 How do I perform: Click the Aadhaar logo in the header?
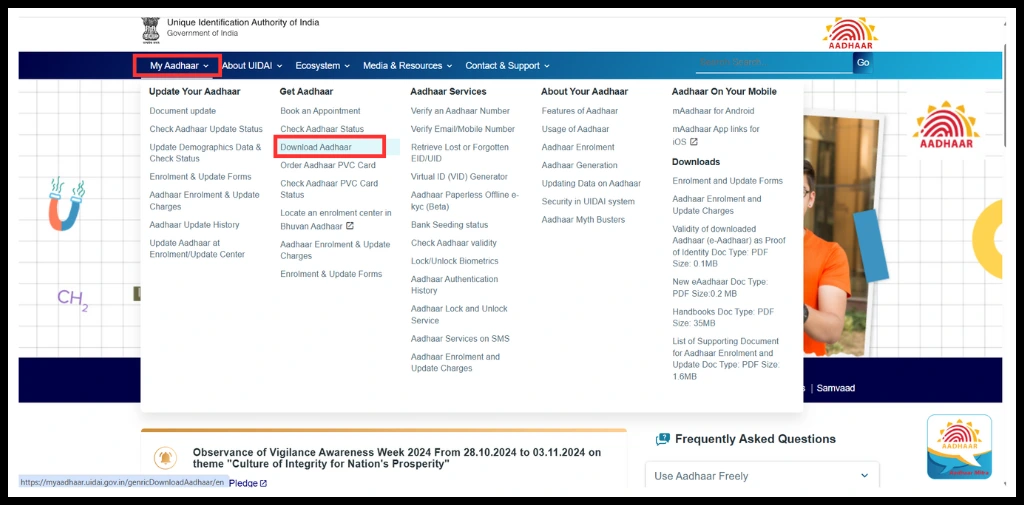click(849, 31)
